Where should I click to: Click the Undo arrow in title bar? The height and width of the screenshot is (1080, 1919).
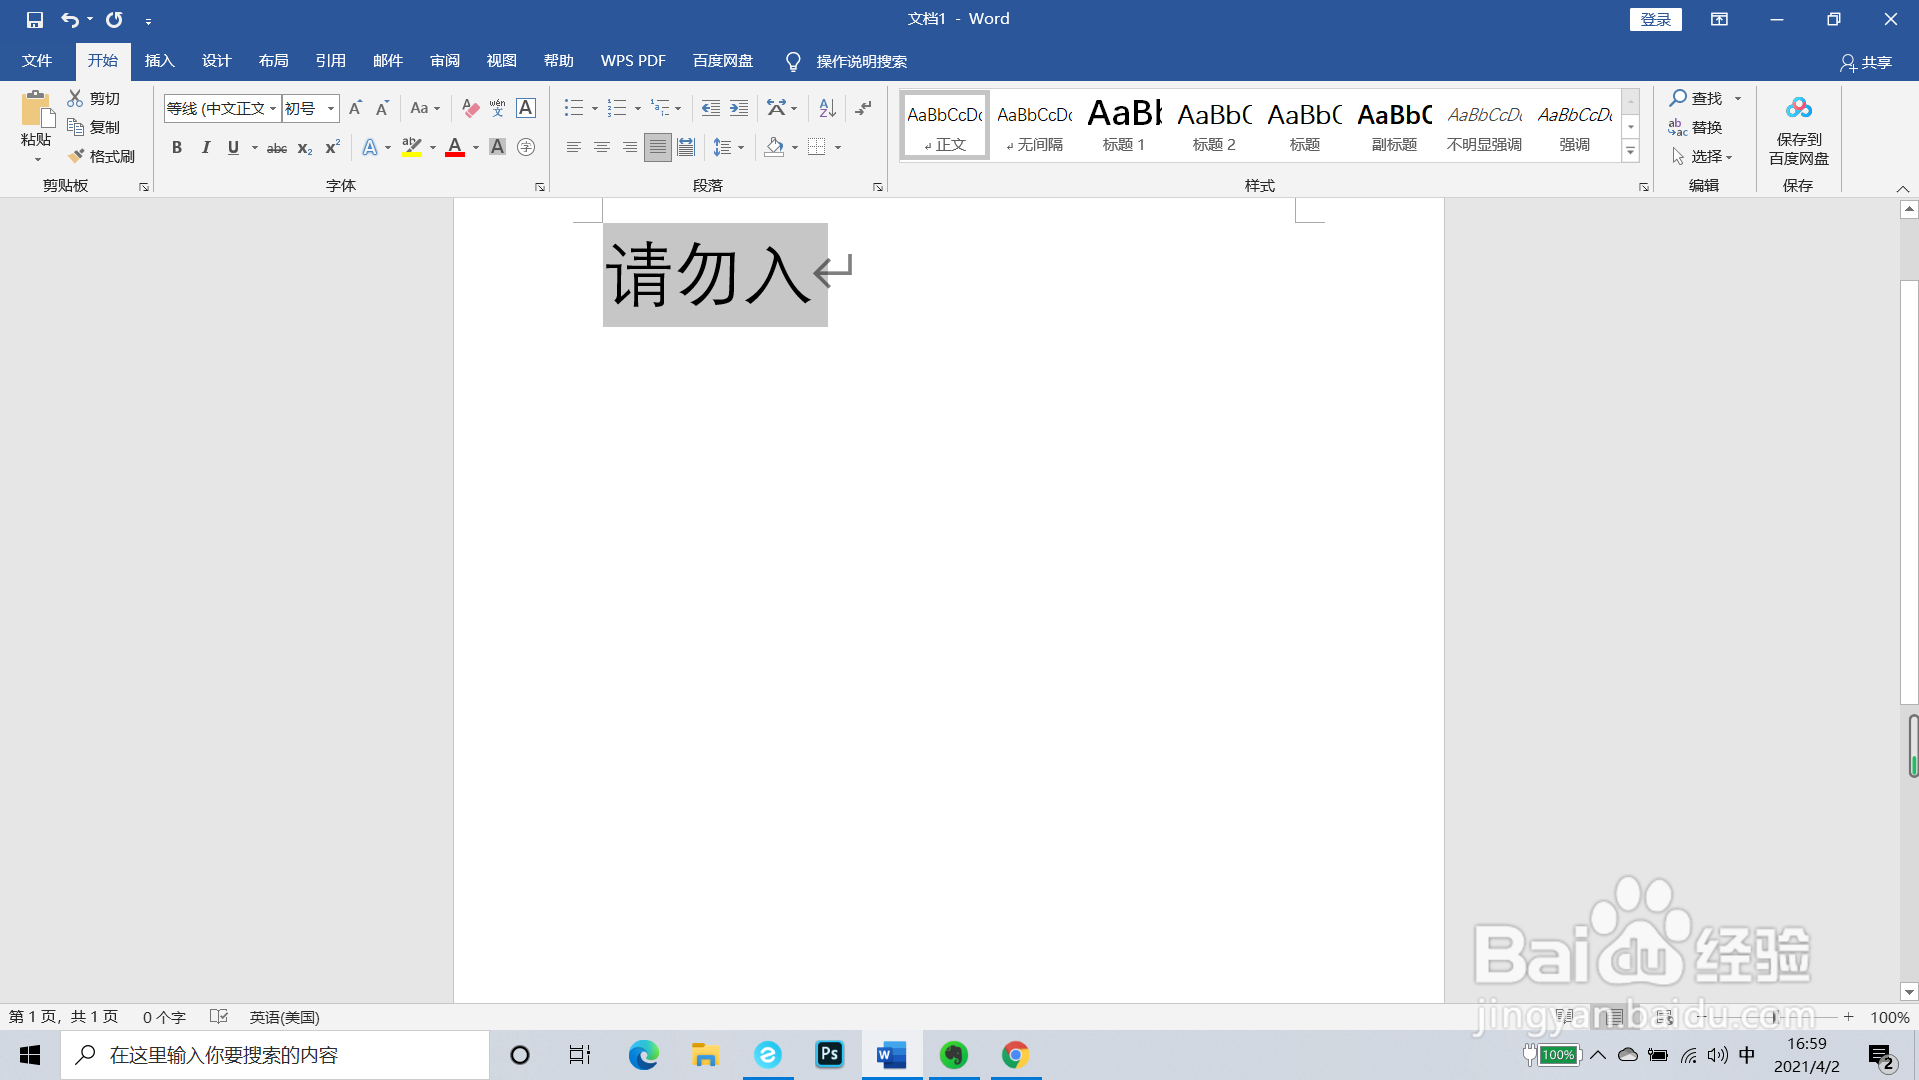[x=69, y=19]
